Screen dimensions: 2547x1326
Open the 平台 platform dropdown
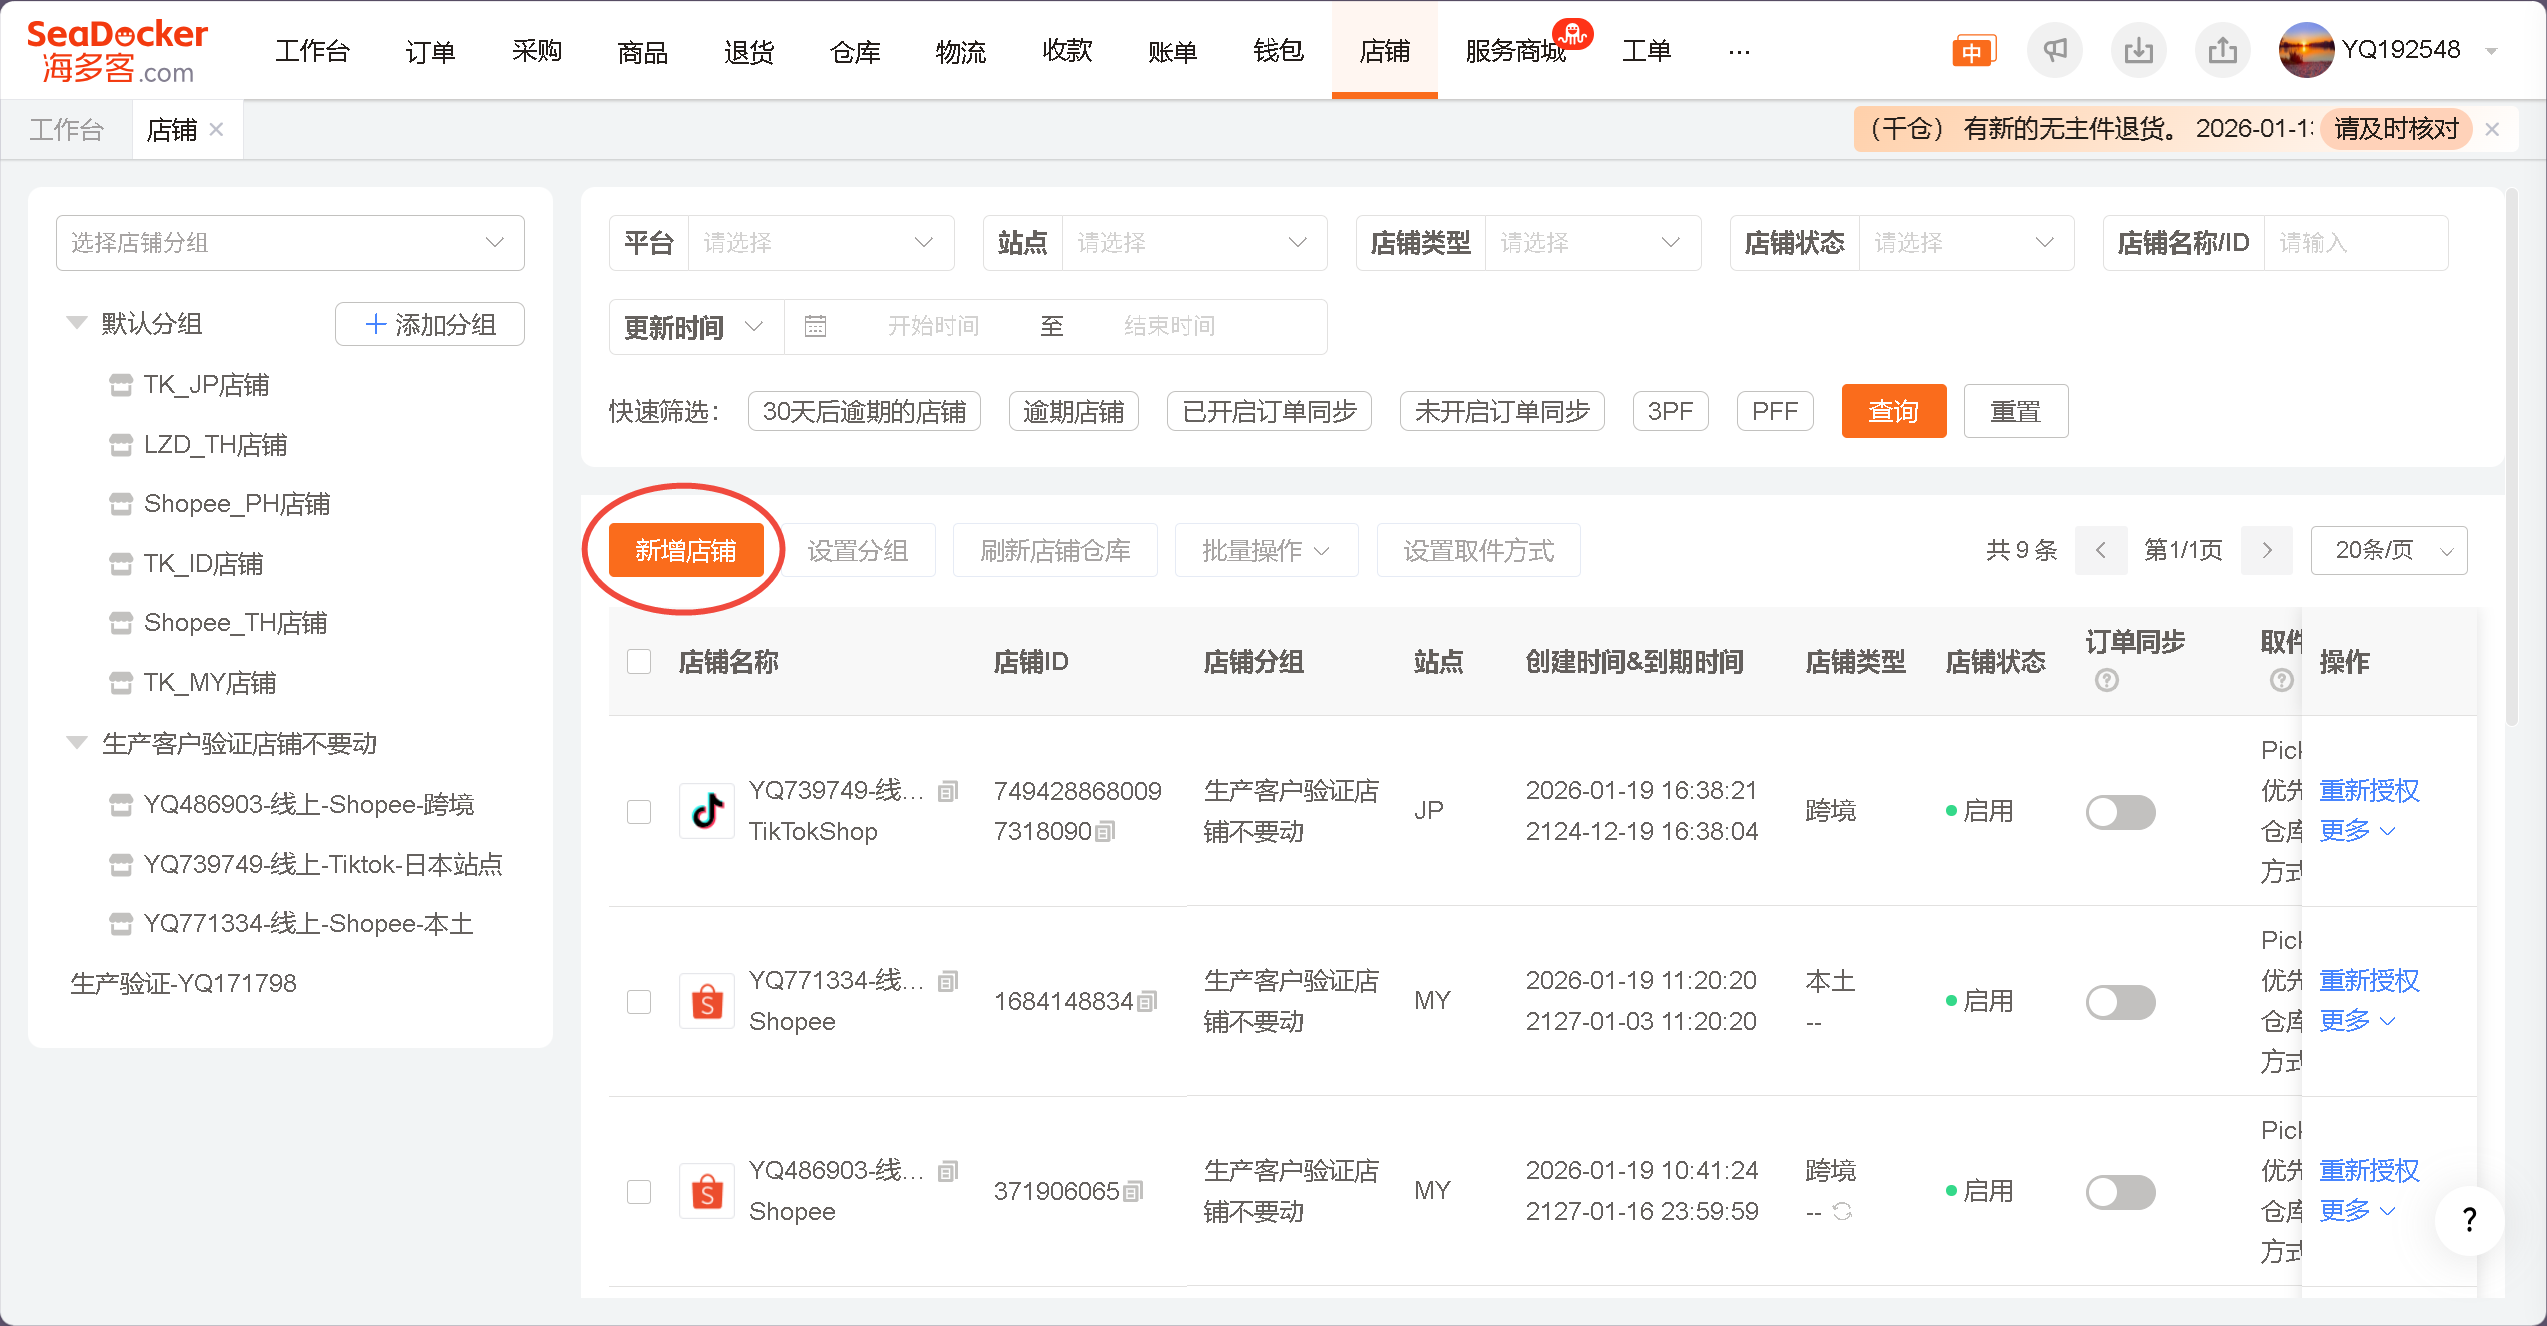click(x=820, y=243)
